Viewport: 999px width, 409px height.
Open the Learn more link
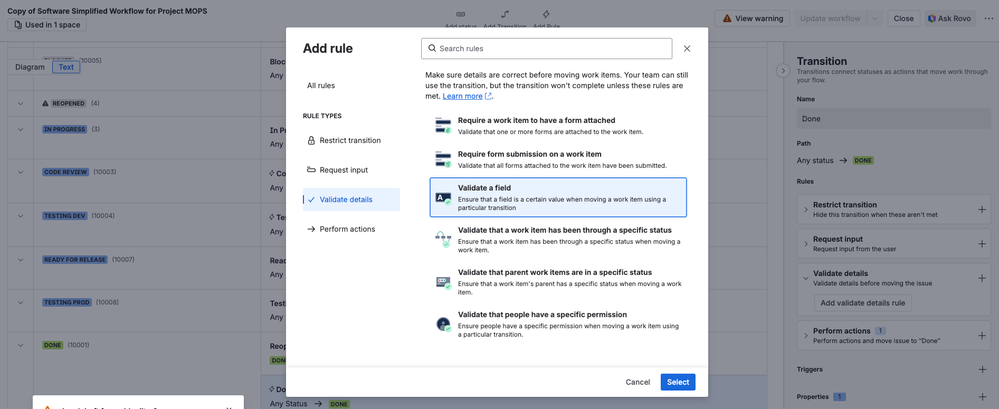pyautogui.click(x=467, y=96)
